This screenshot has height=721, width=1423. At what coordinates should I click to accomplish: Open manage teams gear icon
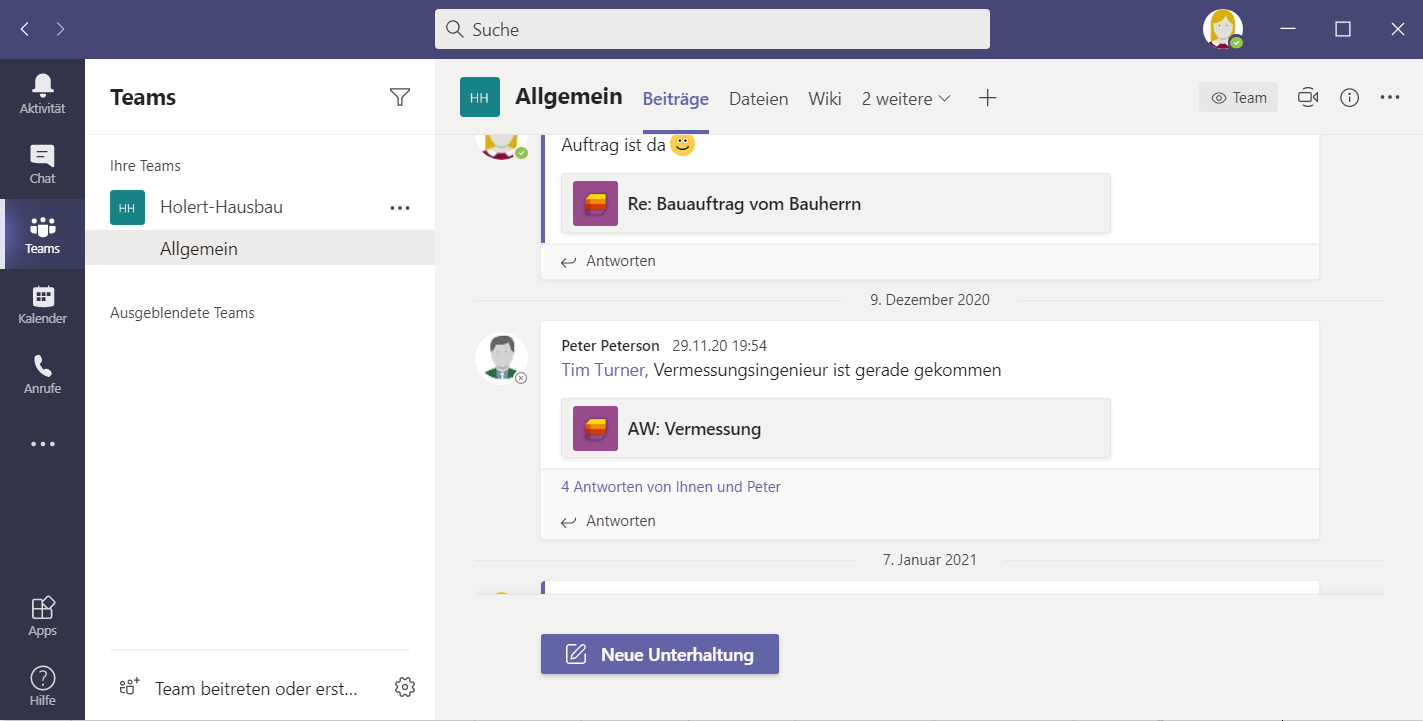coord(405,687)
